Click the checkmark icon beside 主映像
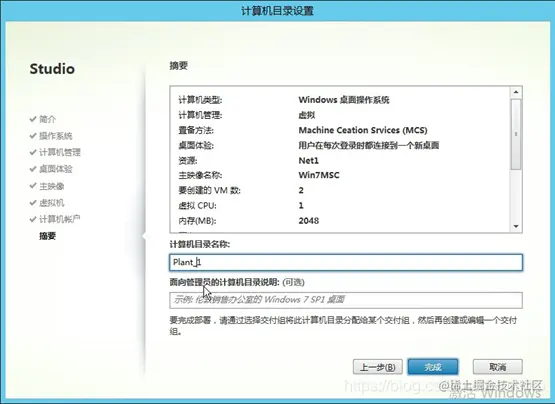 33,186
